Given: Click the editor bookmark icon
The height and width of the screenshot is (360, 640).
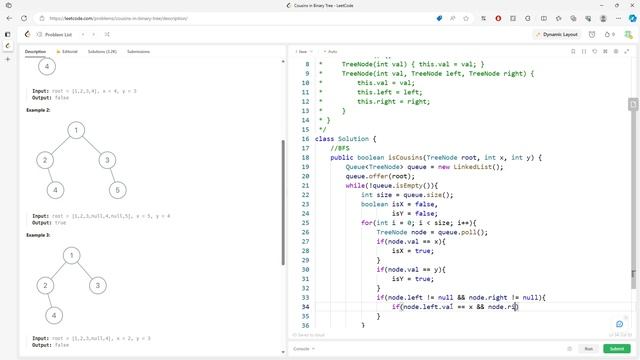Looking at the screenshot, I should pos(573,51).
